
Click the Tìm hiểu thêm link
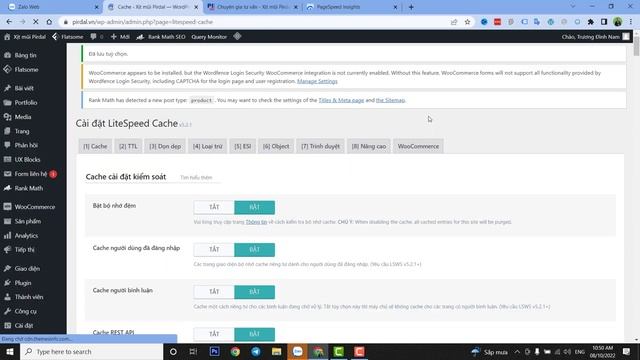pyautogui.click(x=196, y=178)
